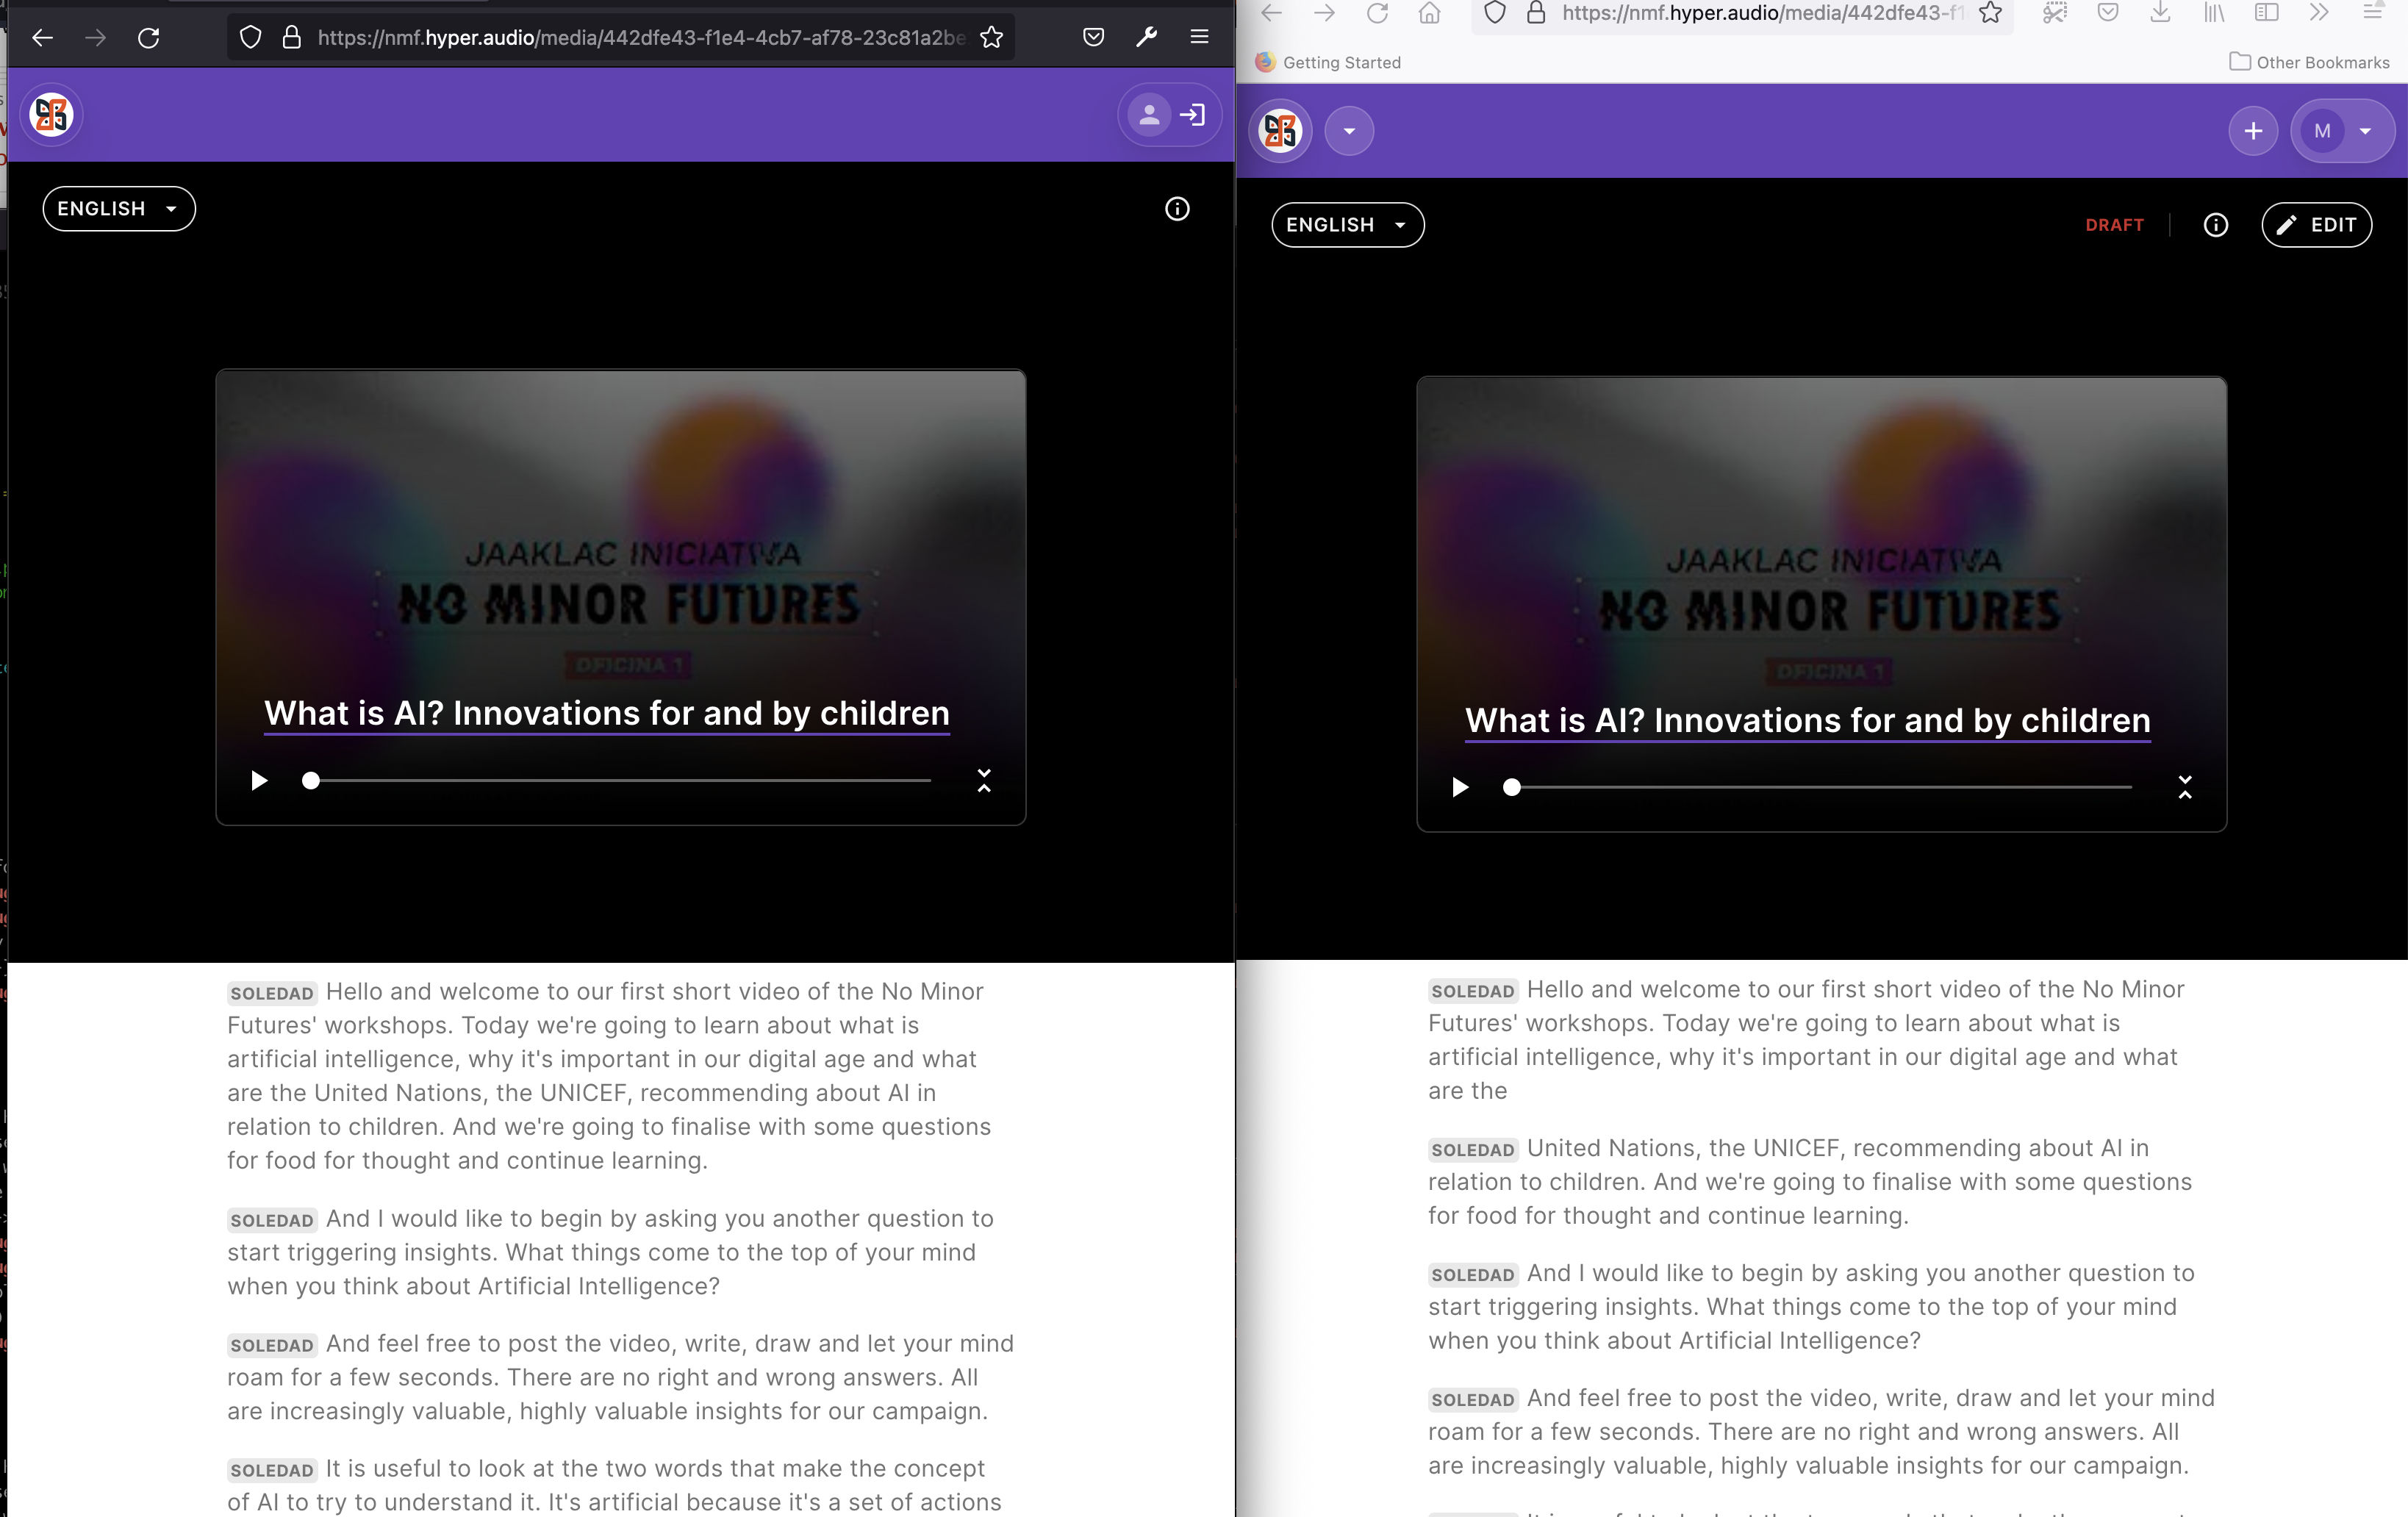Click 'It is useful to look' paragraph in left transcript
Screen dimensions: 2408x1517
(614, 1485)
